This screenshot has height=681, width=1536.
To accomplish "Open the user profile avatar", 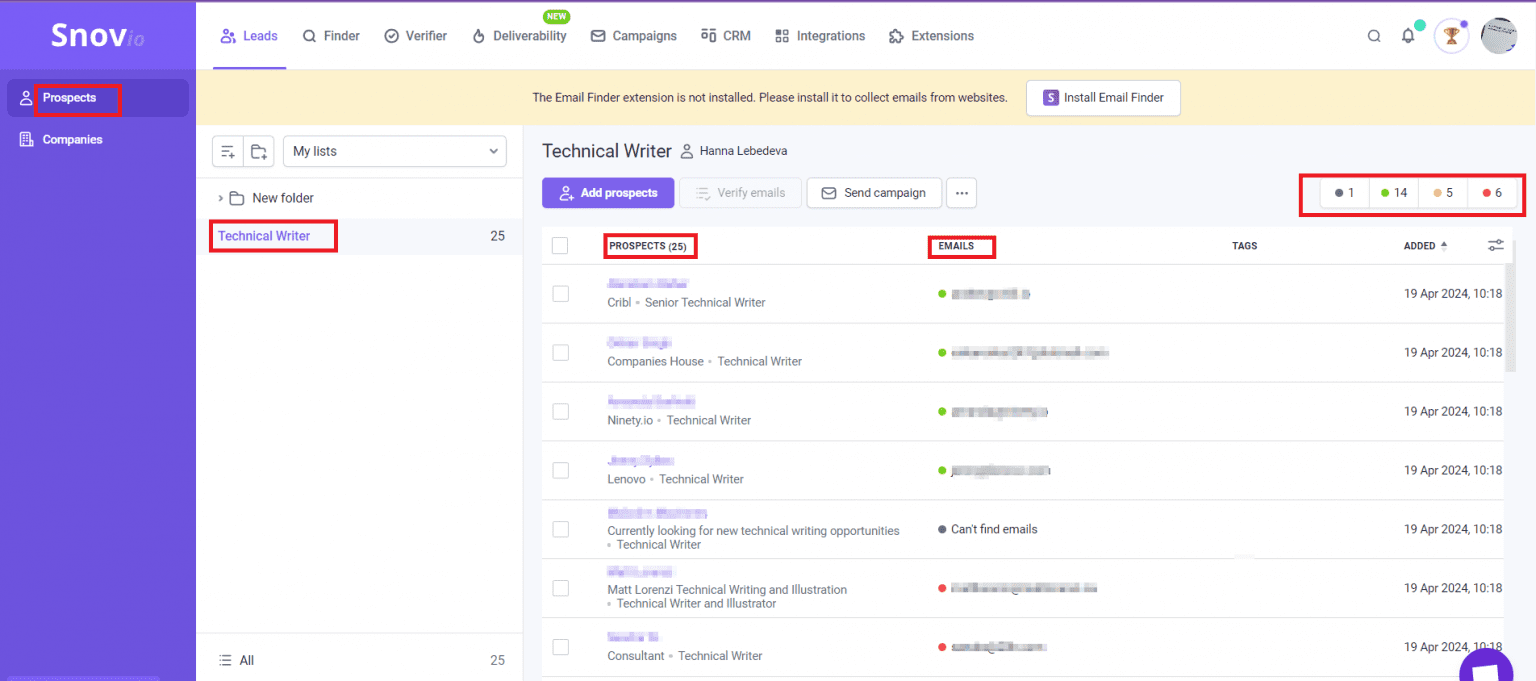I will [x=1498, y=36].
